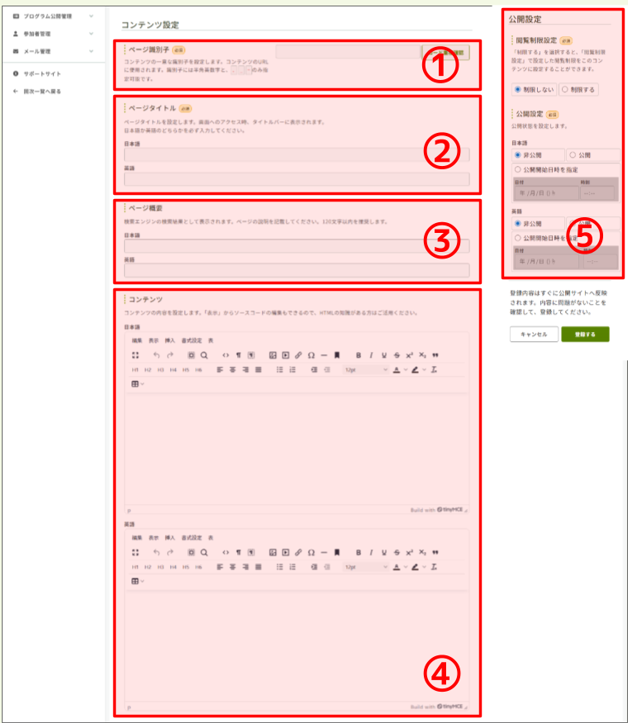Apply strikethrough in the Japanese editor
This screenshot has height=723, width=628.
pos(397,355)
